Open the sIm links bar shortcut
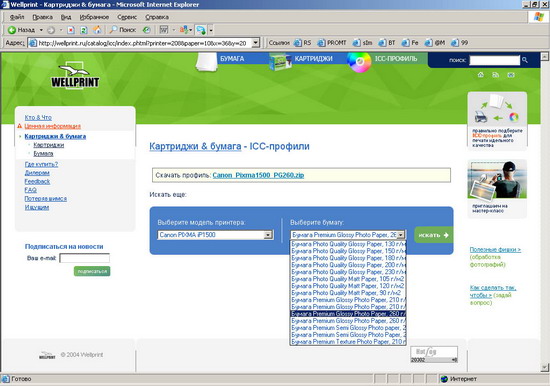This screenshot has height=386, width=550. pos(362,43)
